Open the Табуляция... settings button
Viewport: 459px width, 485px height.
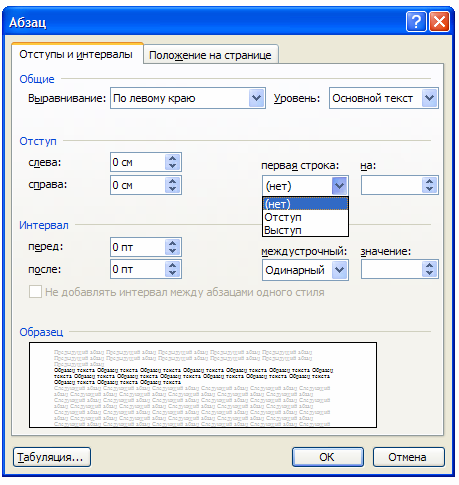point(52,457)
